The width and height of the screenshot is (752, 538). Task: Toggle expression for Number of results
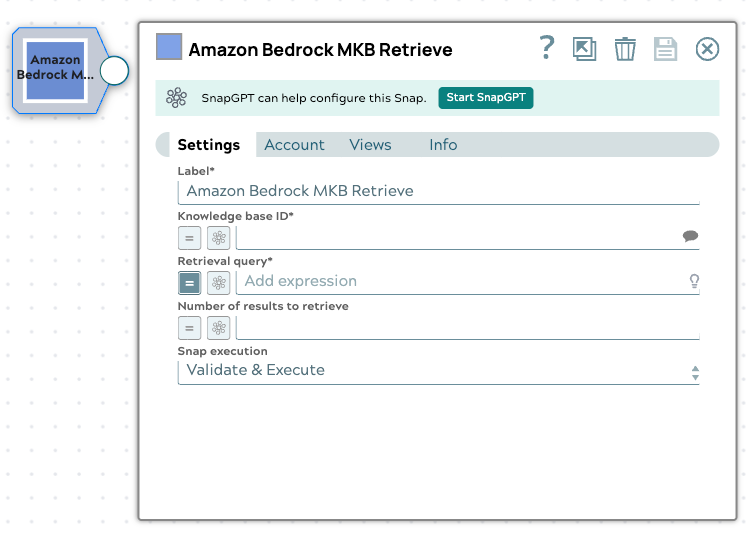coord(189,328)
